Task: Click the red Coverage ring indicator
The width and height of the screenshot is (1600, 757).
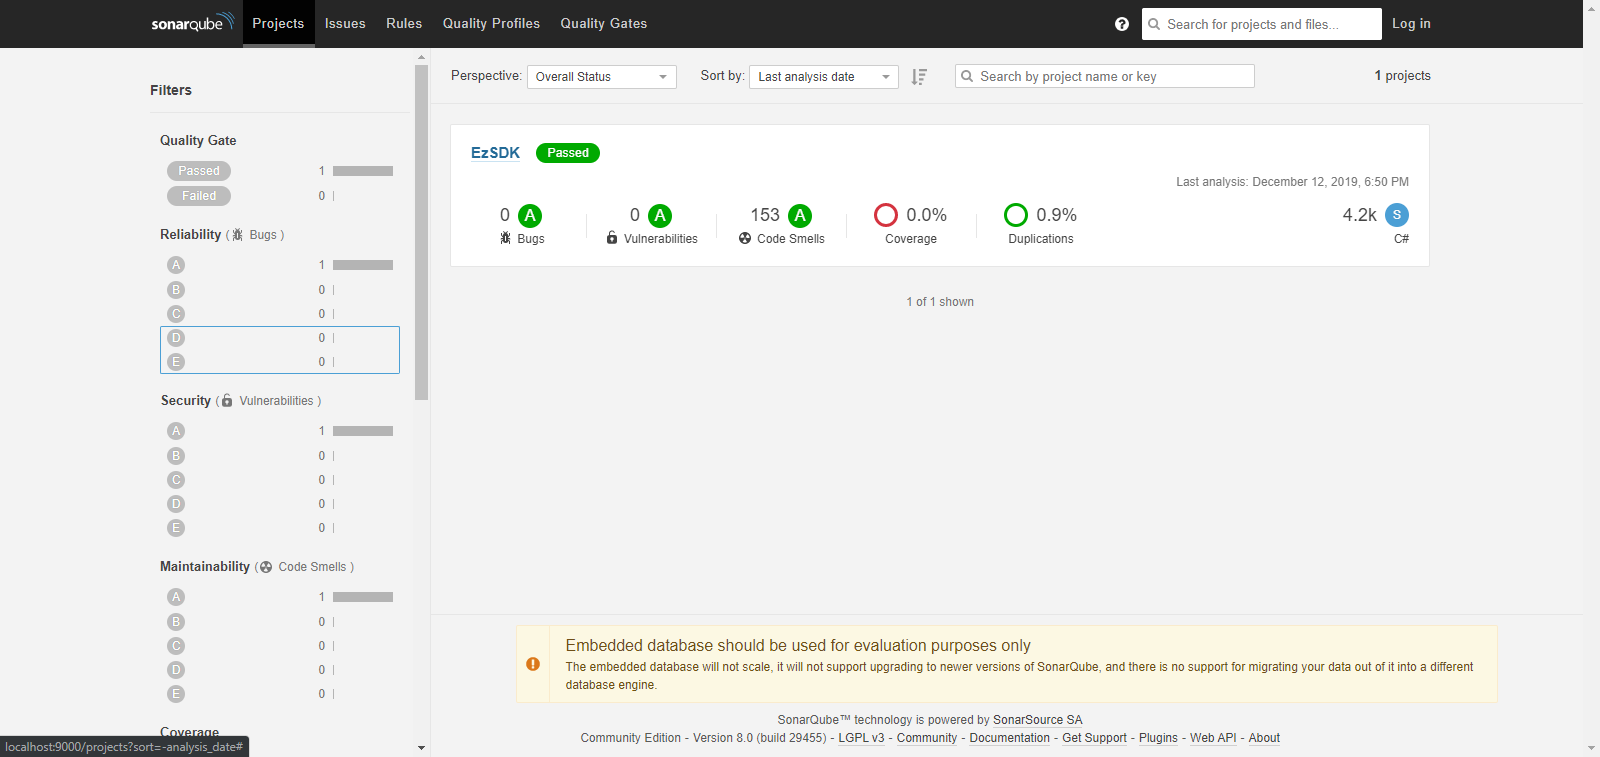Action: pos(886,215)
